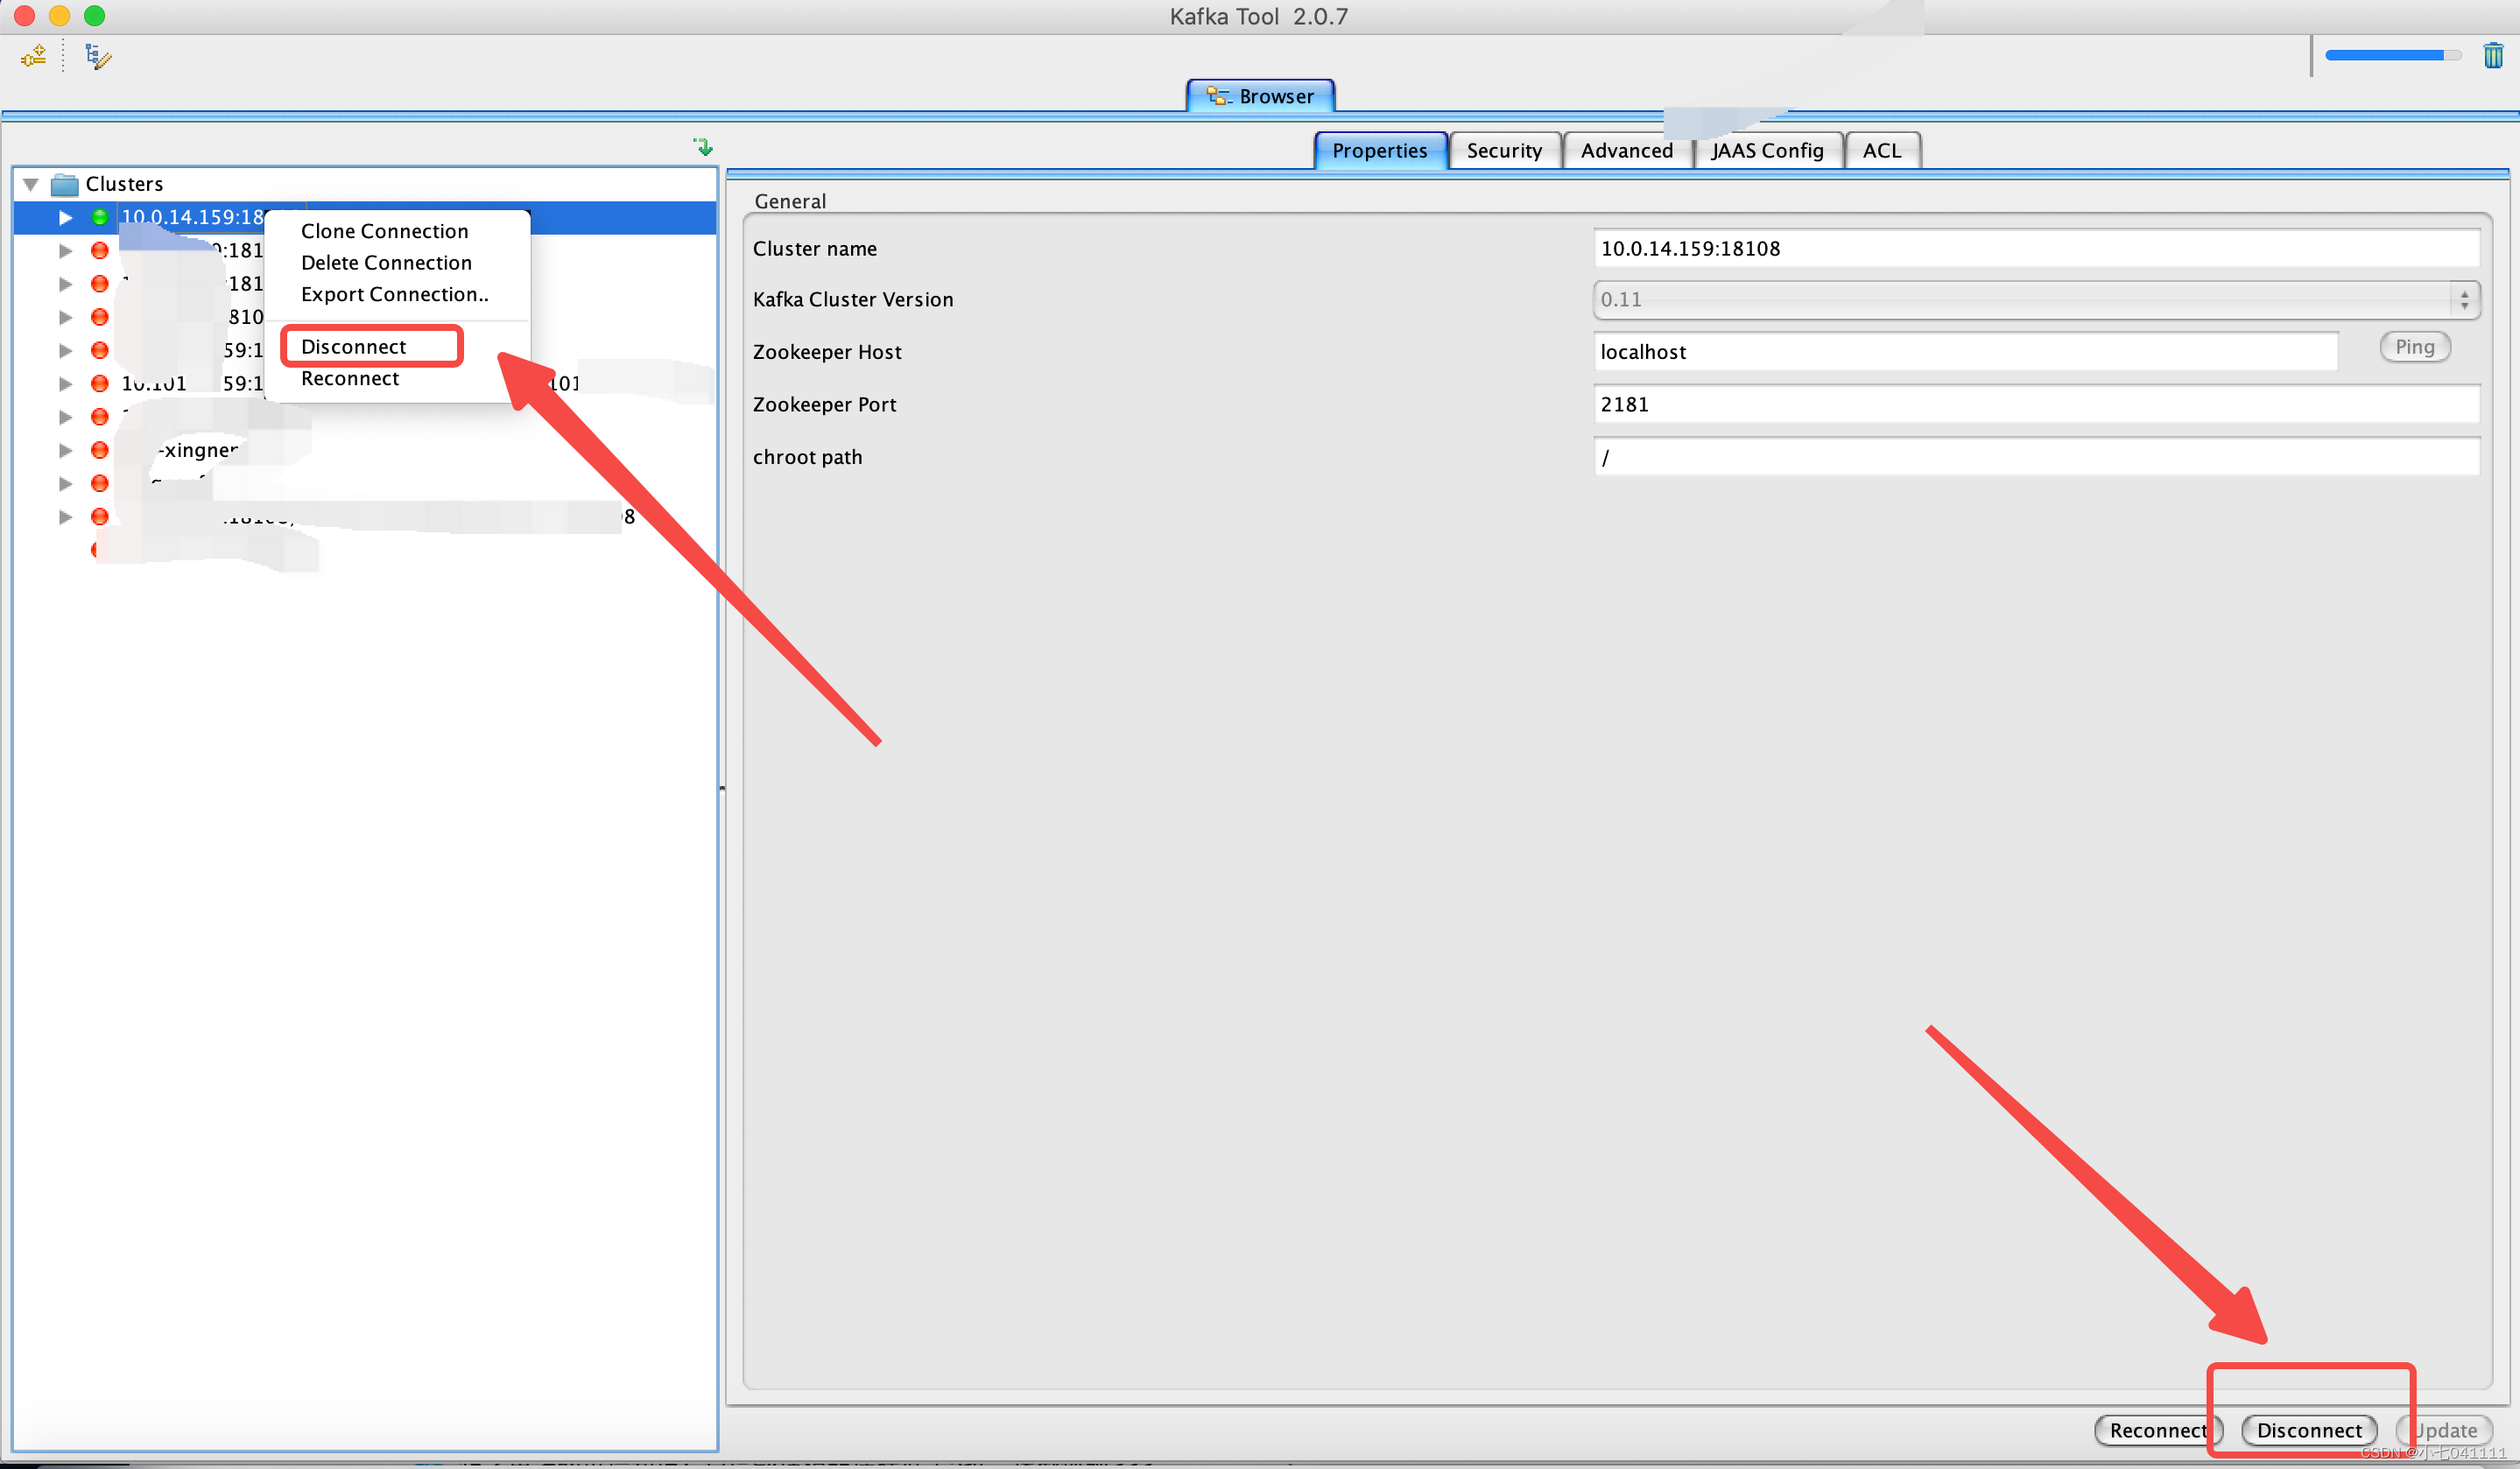This screenshot has width=2520, height=1469.
Task: Click the Cluster name input field
Action: pyautogui.click(x=2032, y=247)
